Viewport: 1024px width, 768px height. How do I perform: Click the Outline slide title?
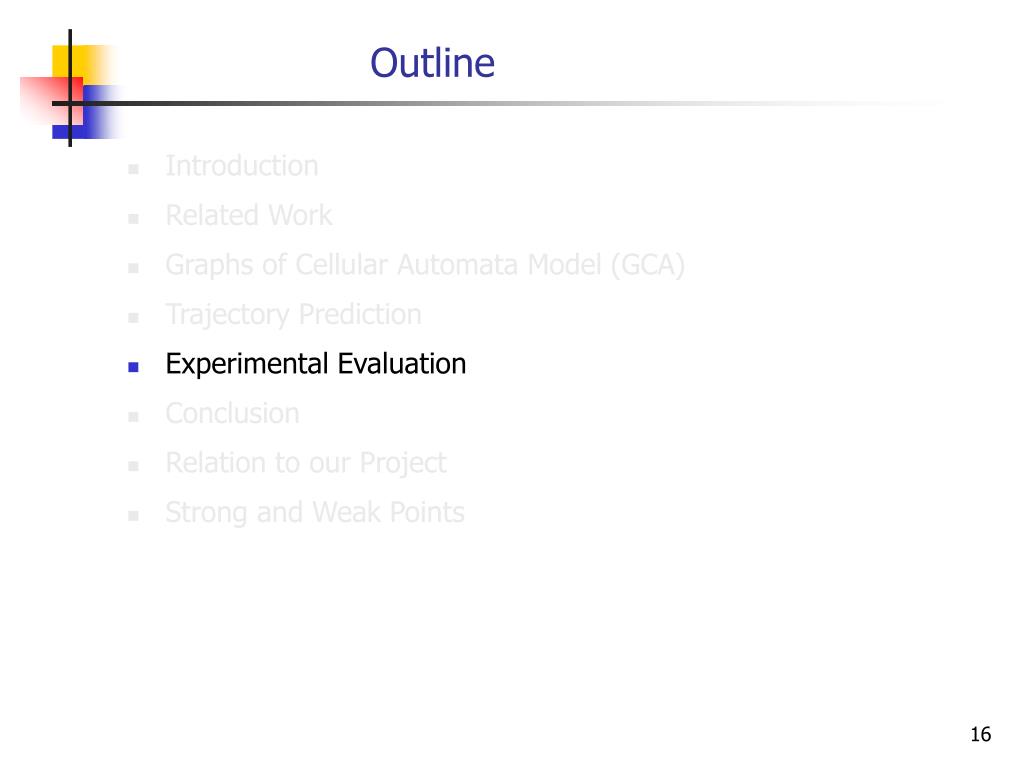coord(432,63)
